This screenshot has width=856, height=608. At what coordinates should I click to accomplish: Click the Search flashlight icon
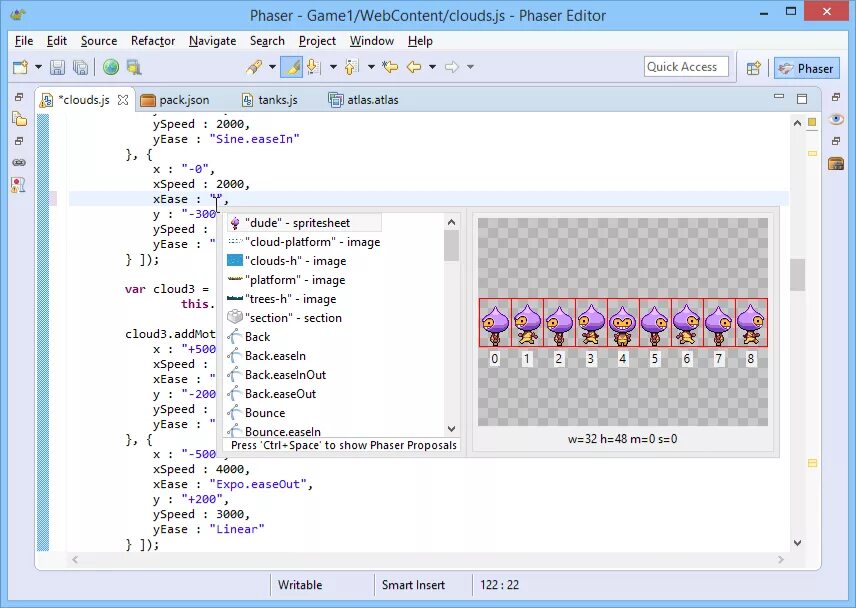(x=253, y=67)
